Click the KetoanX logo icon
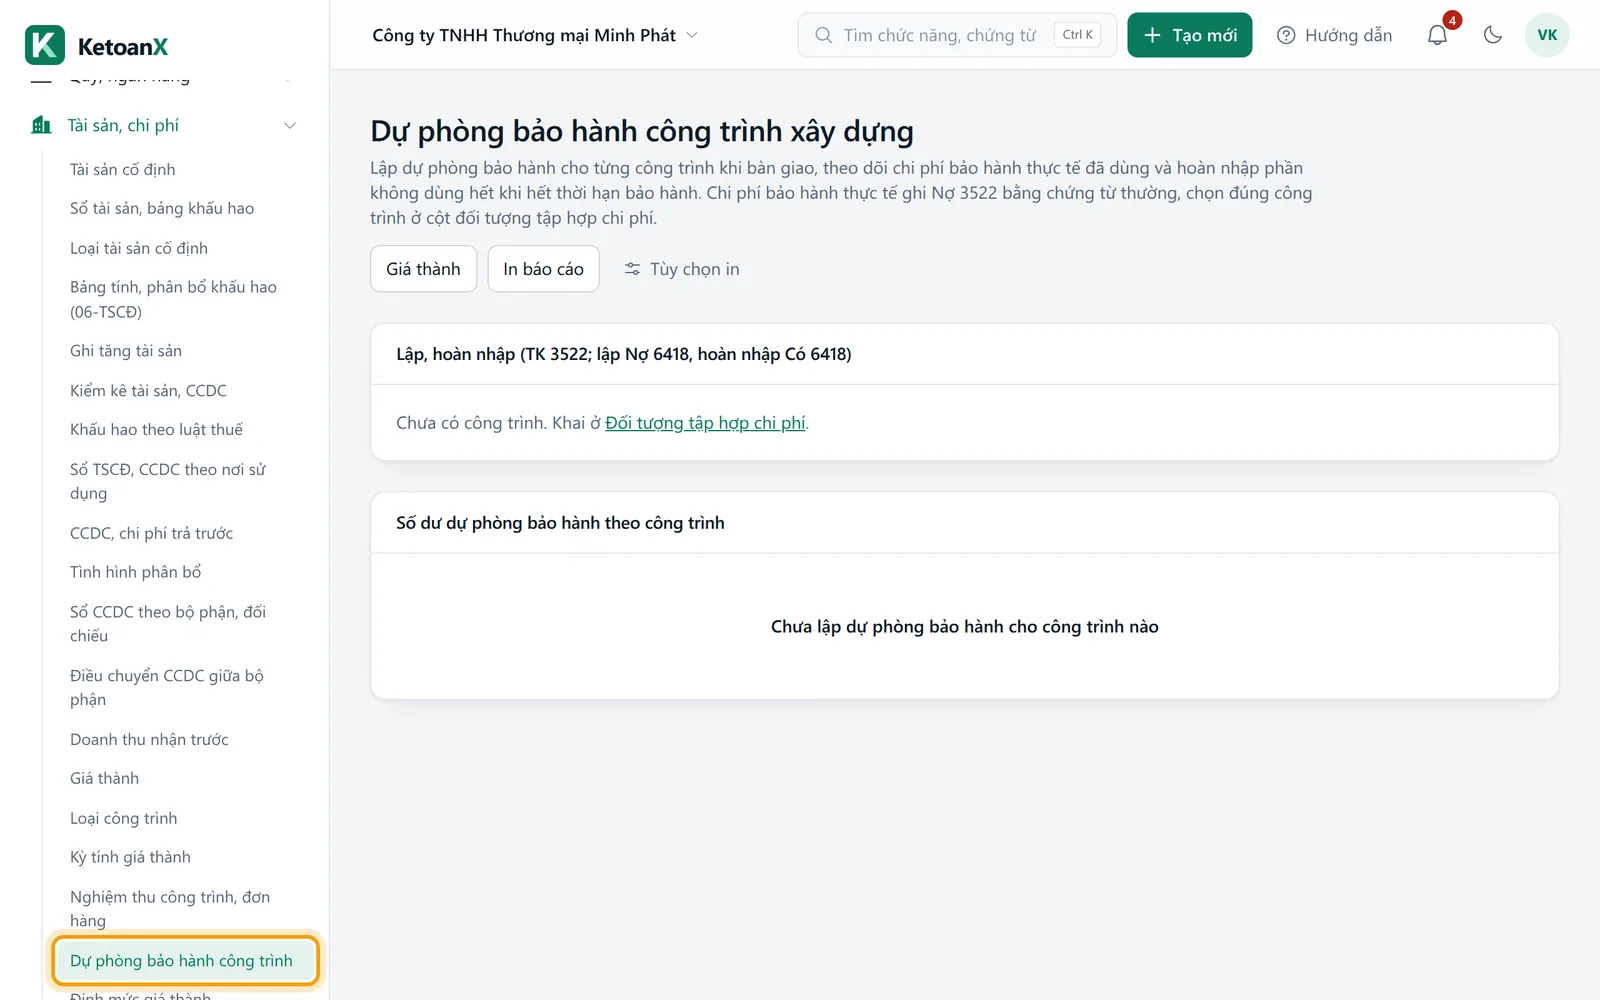 [x=45, y=45]
